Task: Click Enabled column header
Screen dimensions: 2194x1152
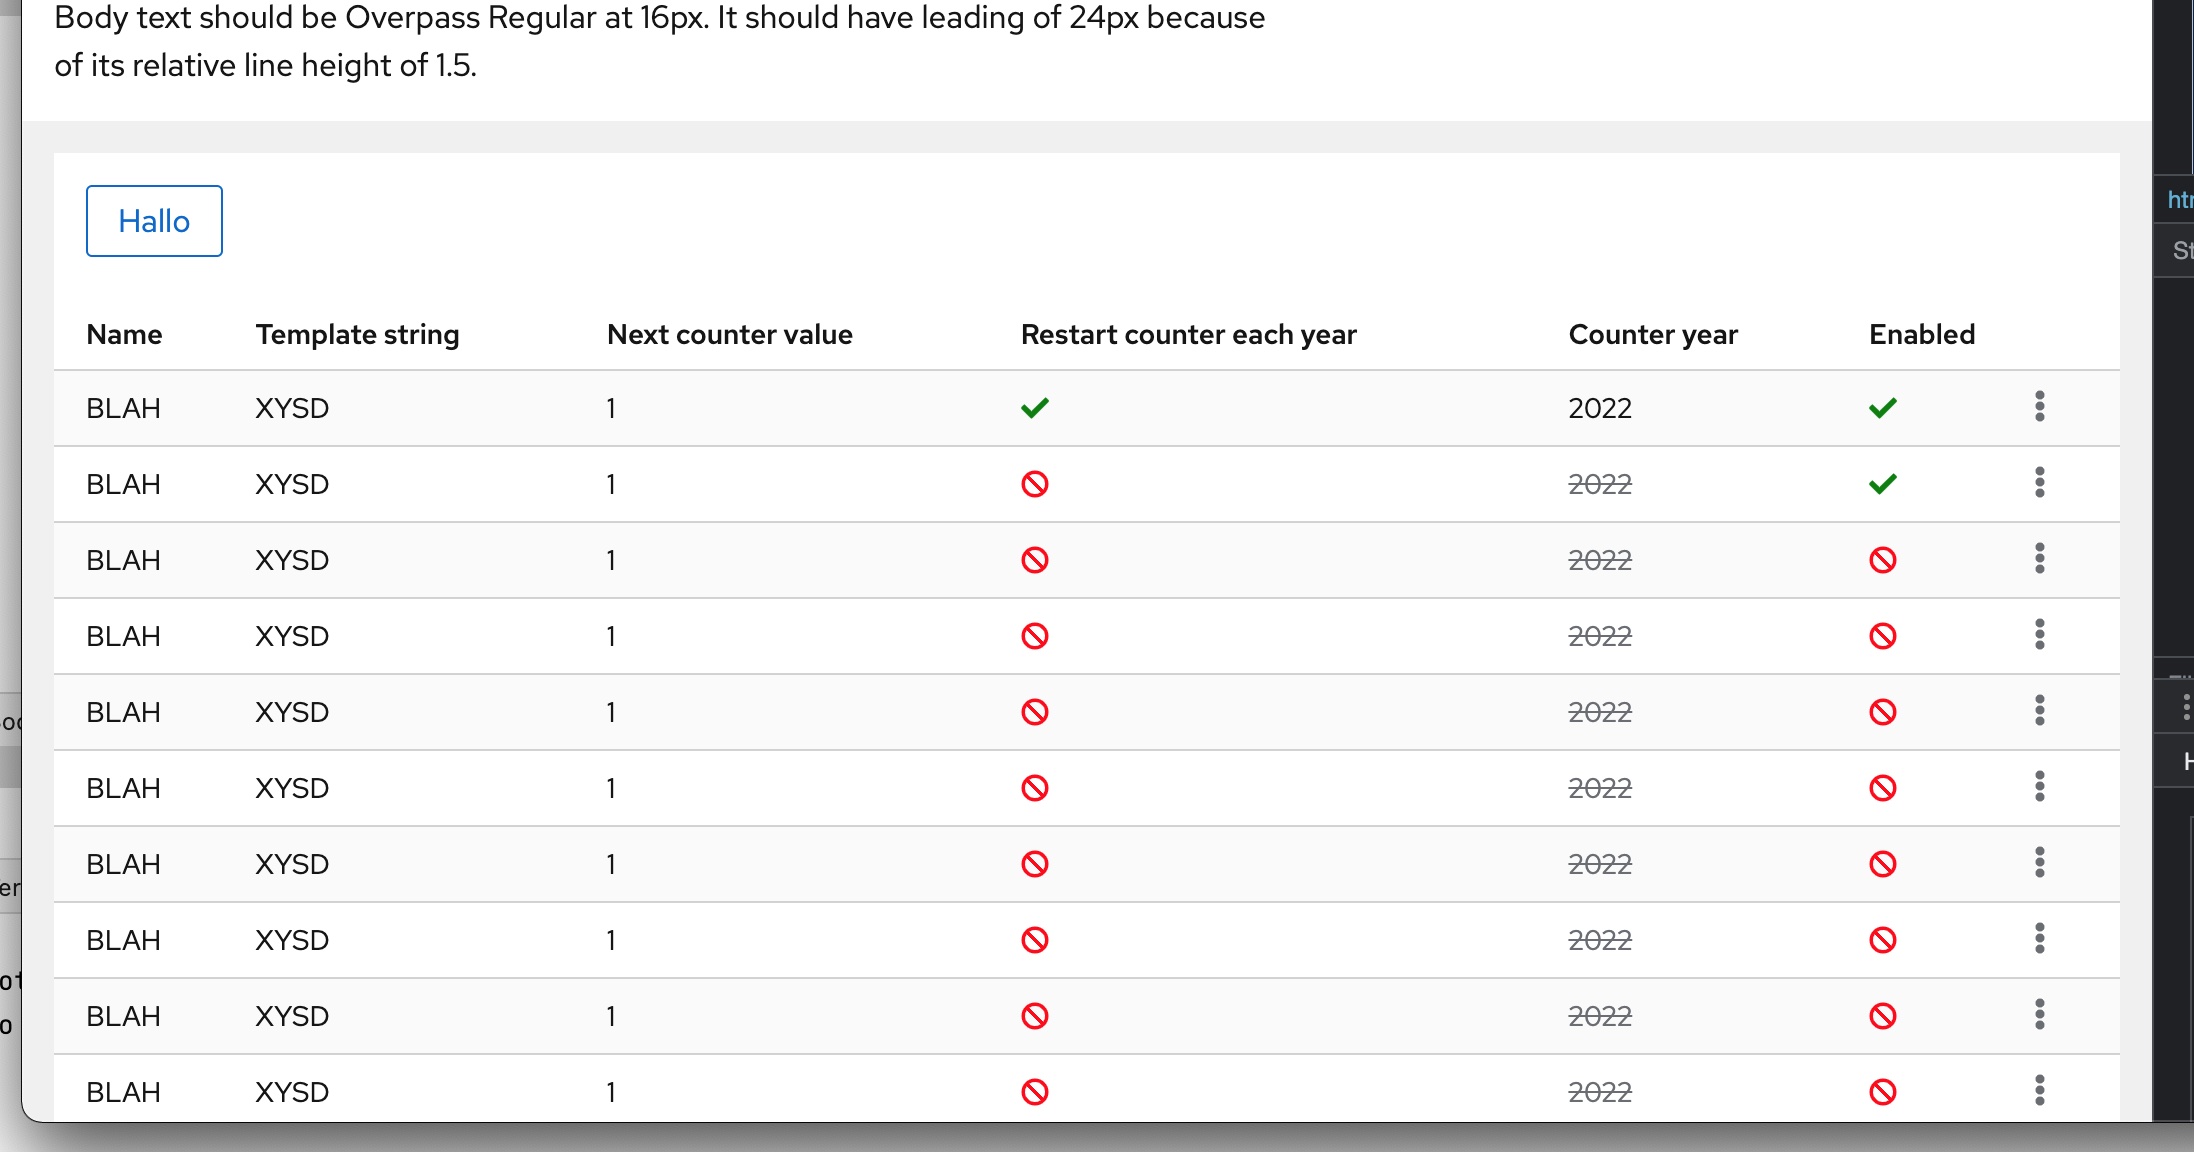Action: pos(1921,334)
